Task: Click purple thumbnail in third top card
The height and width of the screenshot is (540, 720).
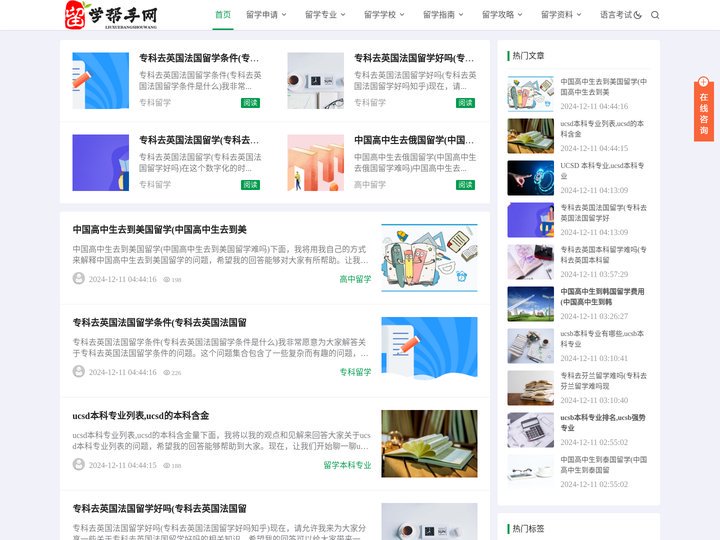Action: coord(101,163)
